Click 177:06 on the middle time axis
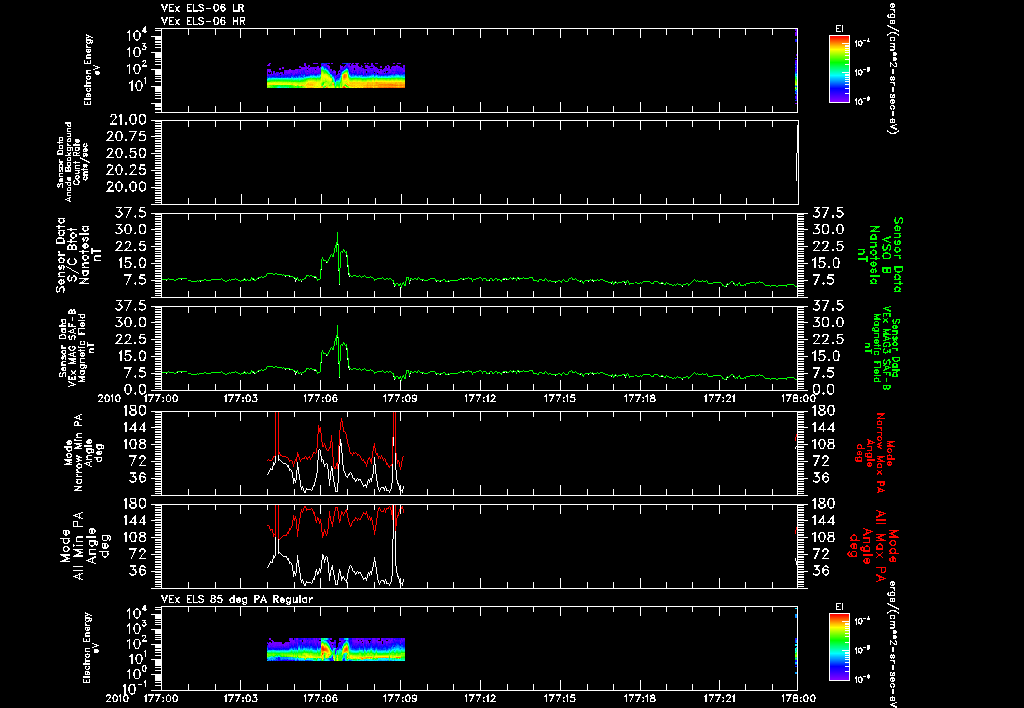The image size is (1024, 708). (x=320, y=397)
